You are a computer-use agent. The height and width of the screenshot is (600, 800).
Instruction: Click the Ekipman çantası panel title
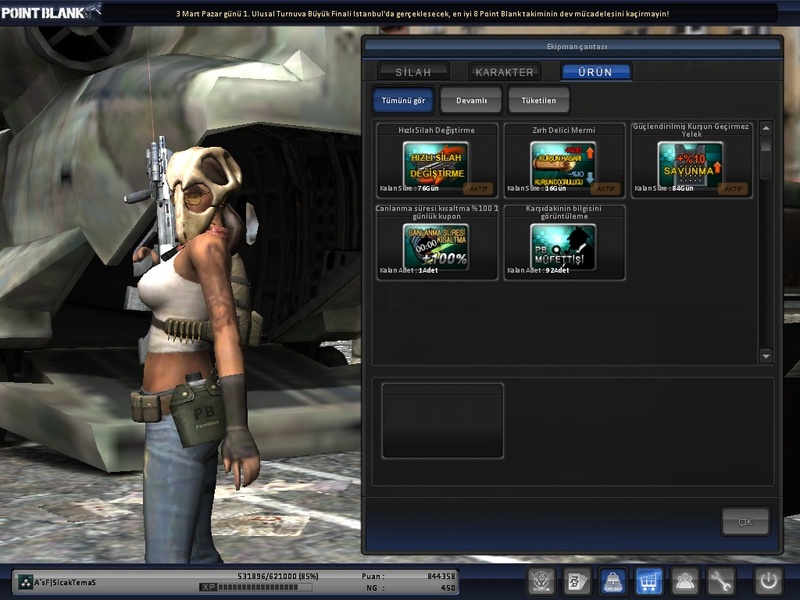[x=577, y=46]
